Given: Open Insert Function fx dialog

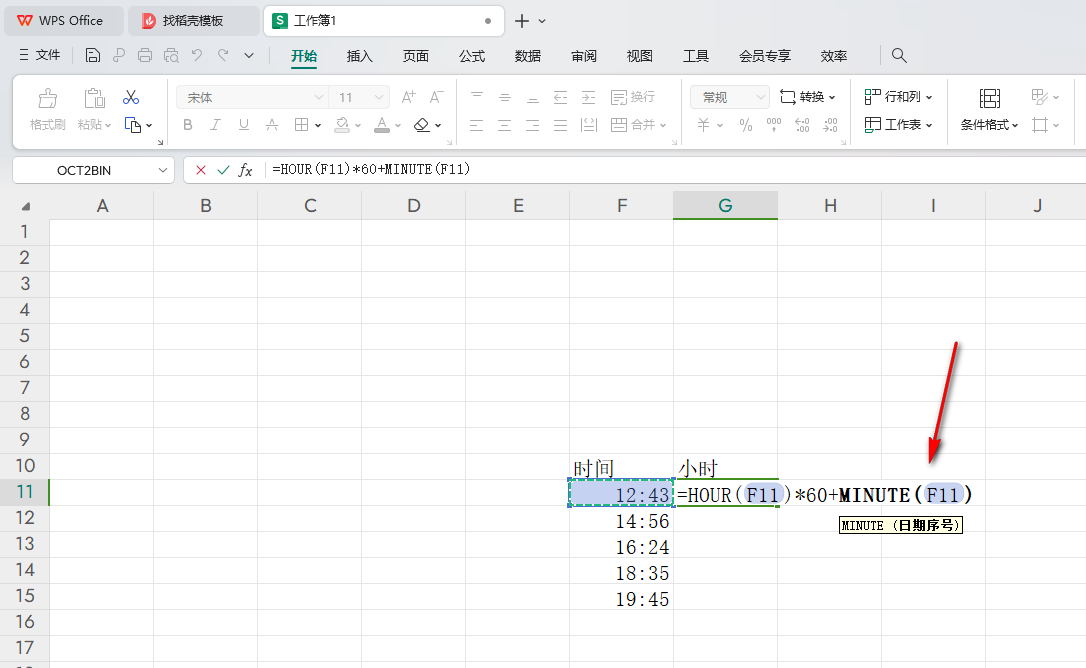Looking at the screenshot, I should (x=245, y=170).
